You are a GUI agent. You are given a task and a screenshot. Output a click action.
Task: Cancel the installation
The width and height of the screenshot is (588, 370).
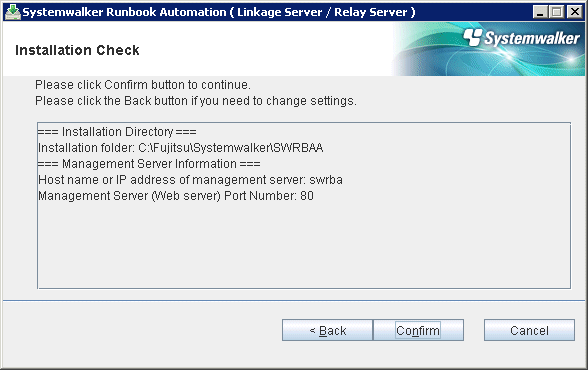point(529,330)
